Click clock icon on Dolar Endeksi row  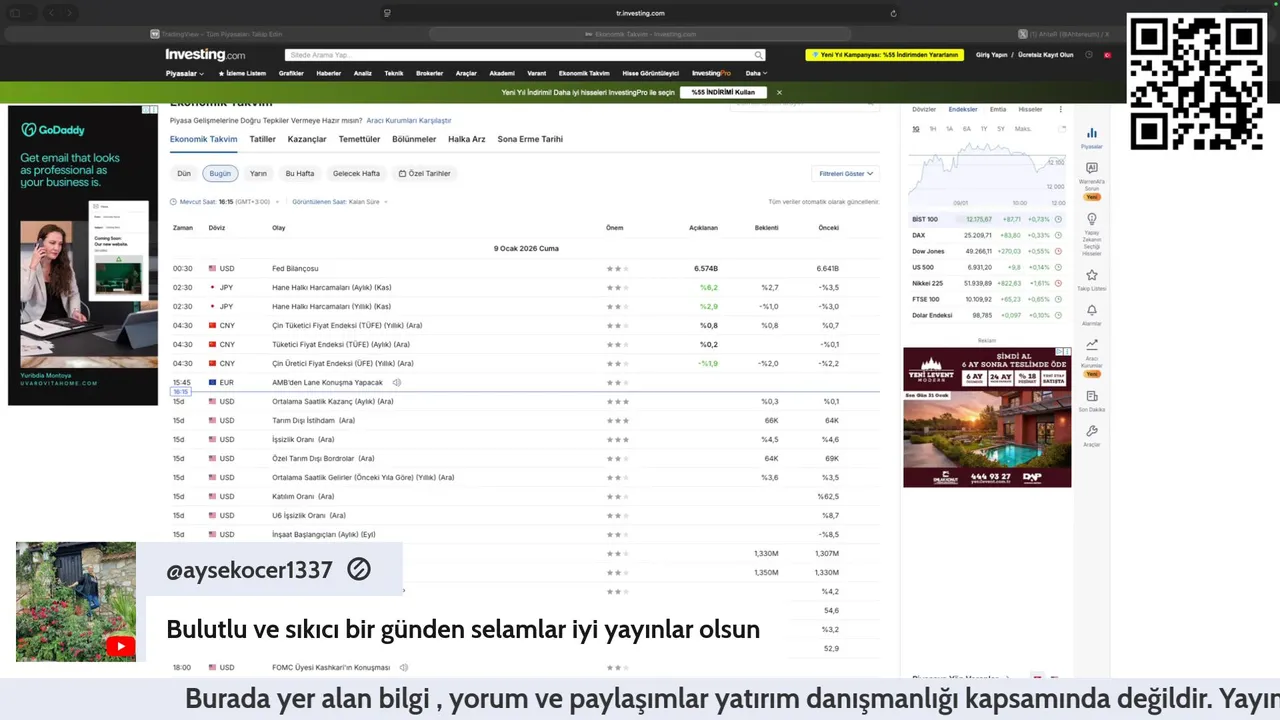click(x=1058, y=315)
